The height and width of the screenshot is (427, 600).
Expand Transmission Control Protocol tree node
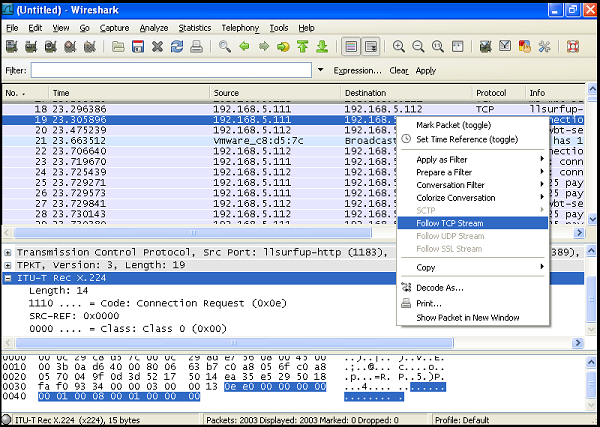8,253
